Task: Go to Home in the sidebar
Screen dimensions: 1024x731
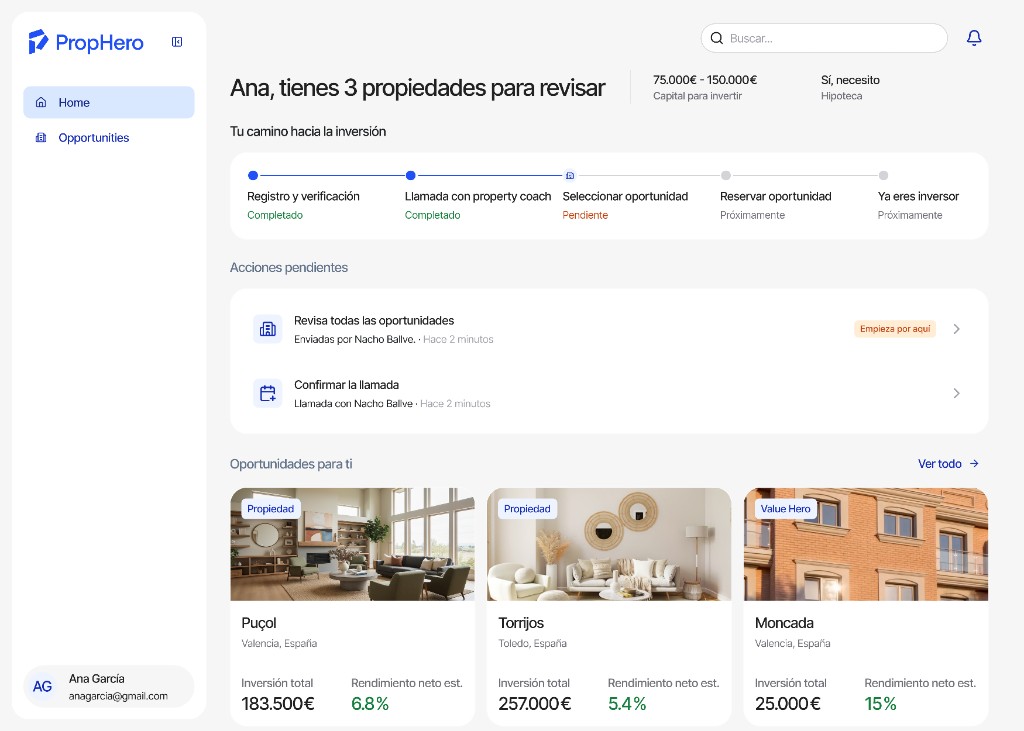Action: coord(108,102)
